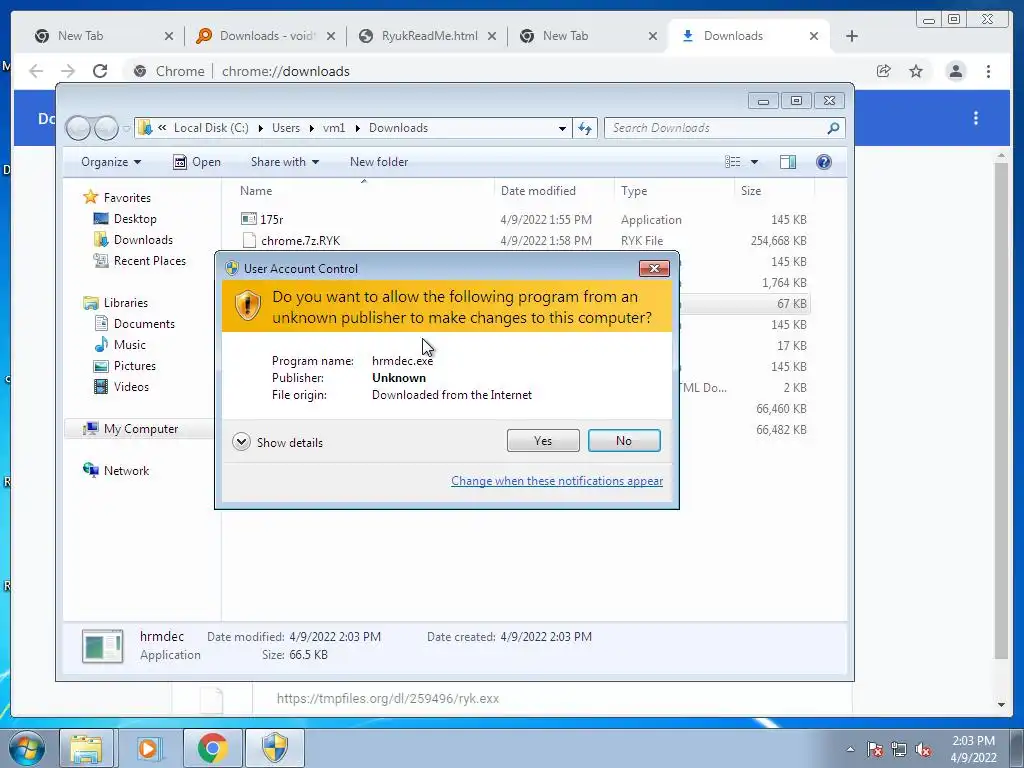Click the Explorer forward navigation button
The image size is (1024, 768).
click(x=106, y=128)
